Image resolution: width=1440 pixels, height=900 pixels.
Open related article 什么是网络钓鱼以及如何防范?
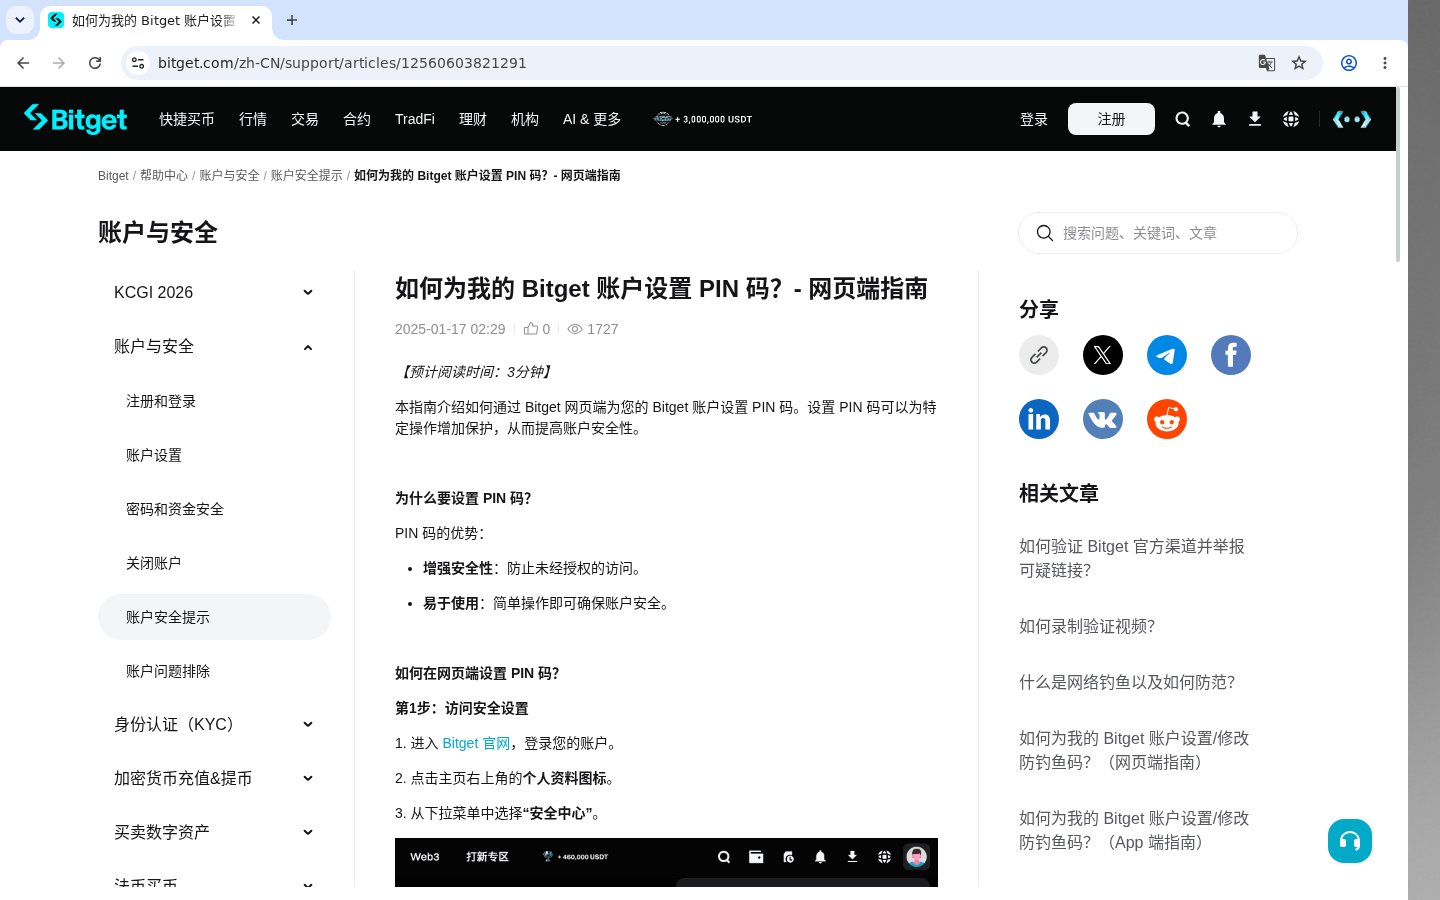click(x=1127, y=682)
